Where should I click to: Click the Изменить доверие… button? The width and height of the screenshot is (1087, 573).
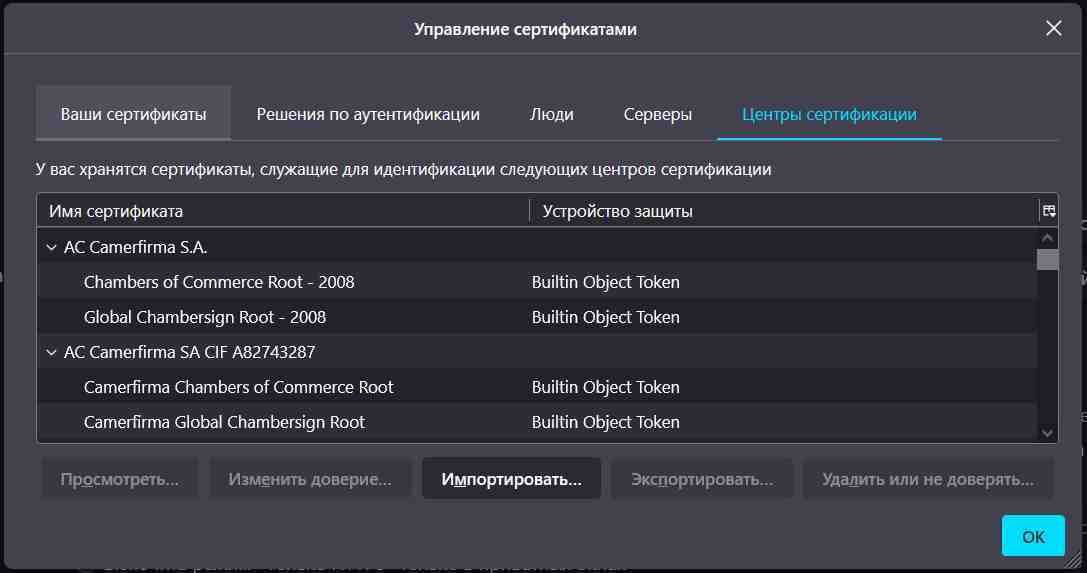tap(310, 479)
